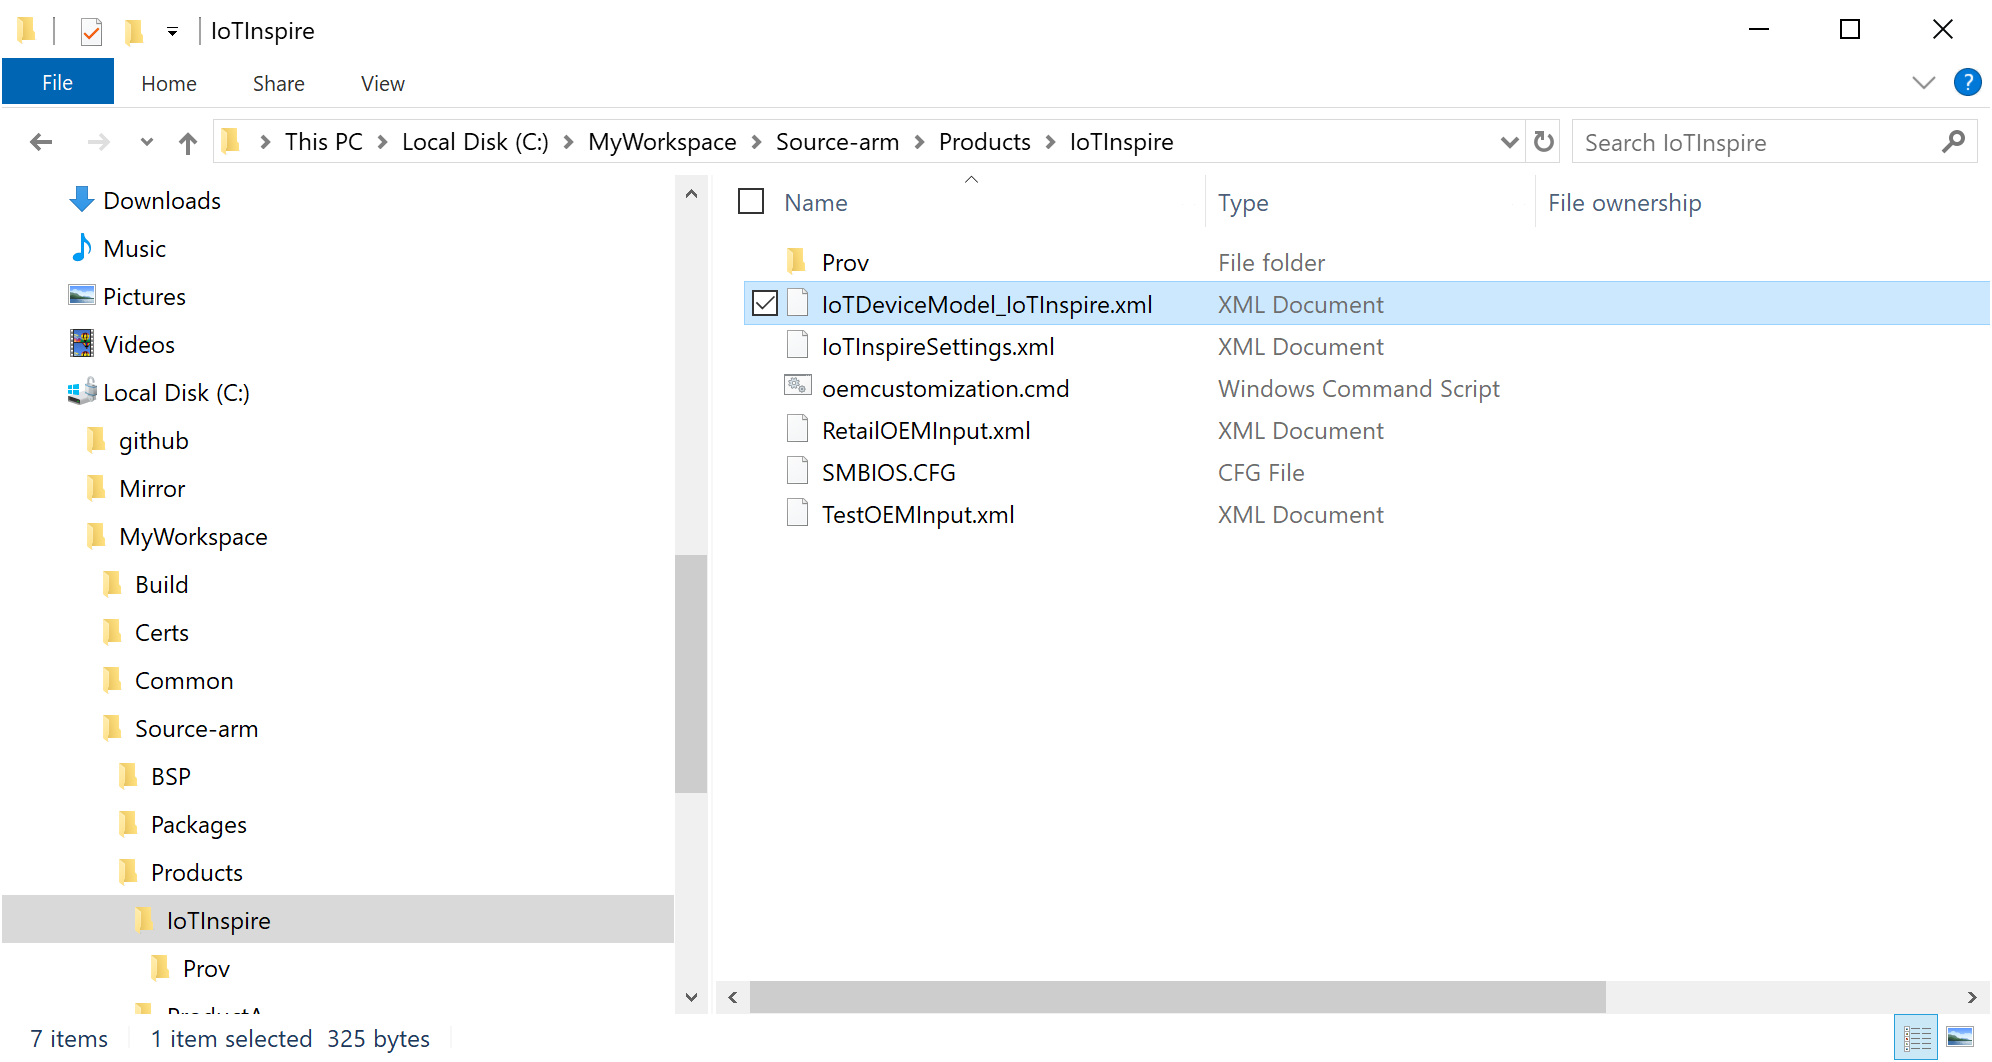The image size is (1992, 1062).
Task: Open MyWorkspace from the breadcrumb path
Action: [x=661, y=141]
